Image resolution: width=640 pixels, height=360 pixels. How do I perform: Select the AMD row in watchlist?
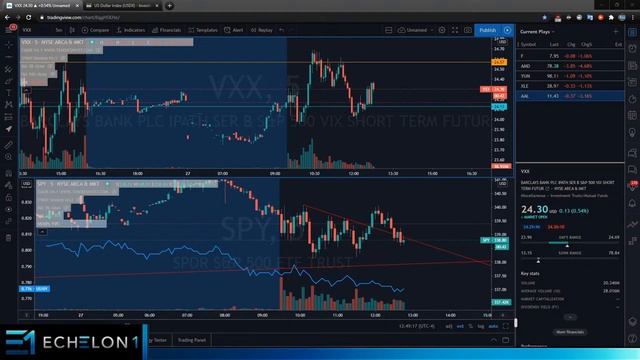tap(570, 66)
